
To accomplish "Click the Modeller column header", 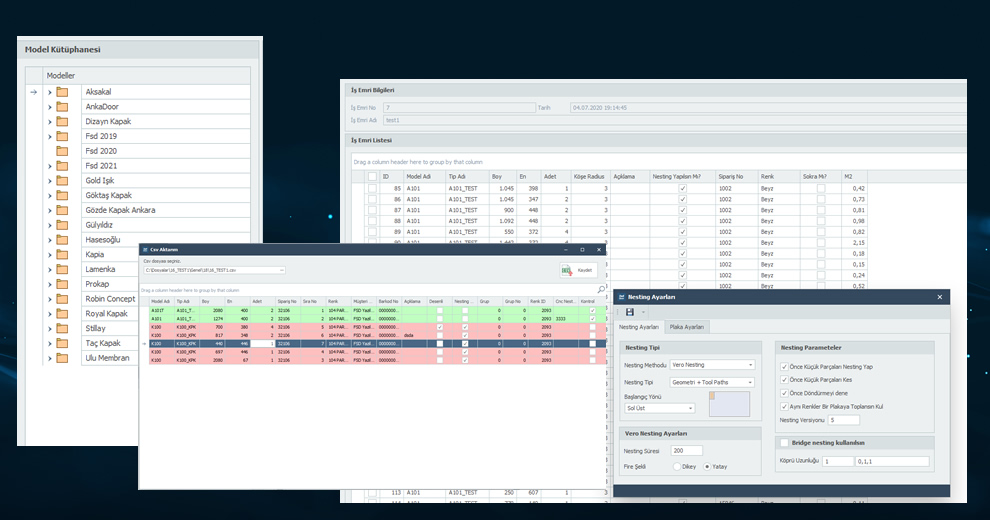I will [x=146, y=76].
